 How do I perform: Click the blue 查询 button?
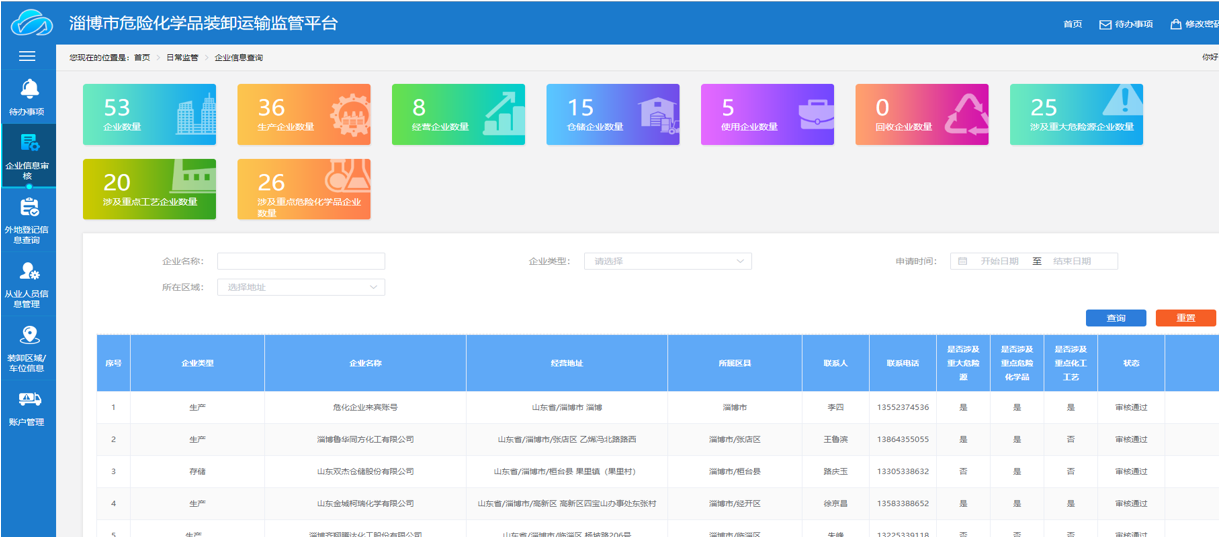[1115, 318]
